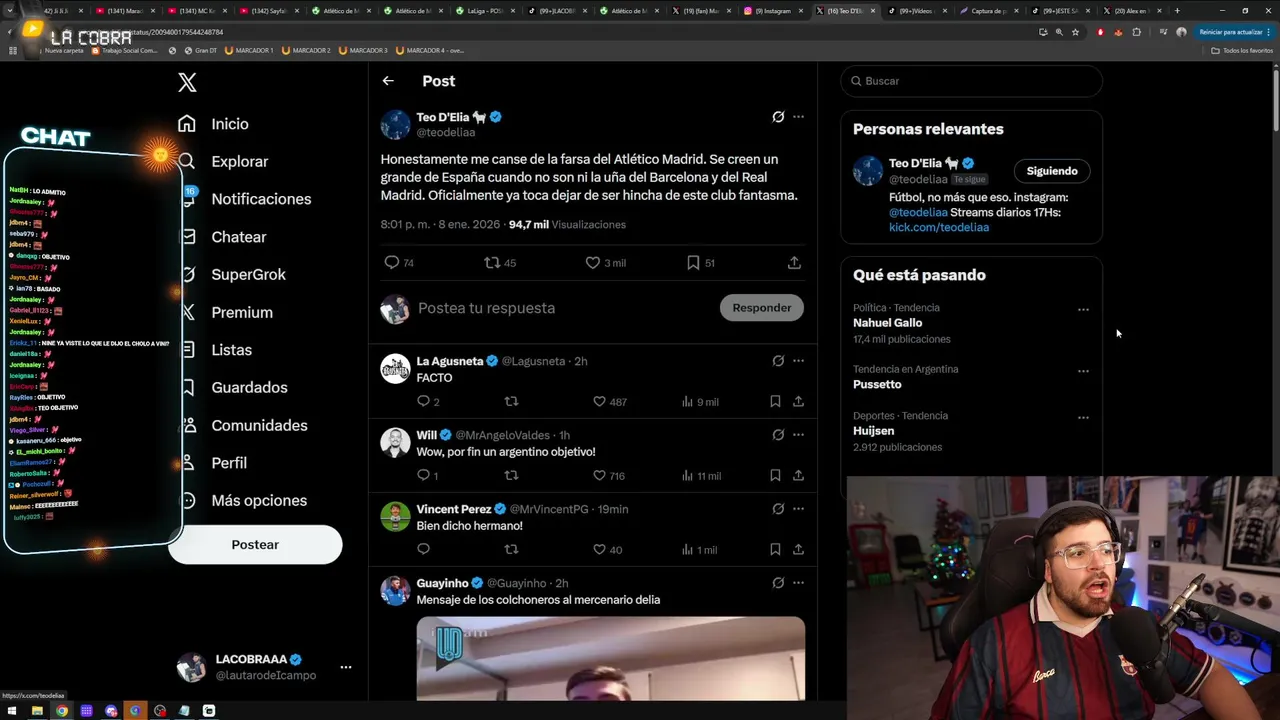1280x720 pixels.
Task: Click the Responder button
Action: coord(762,308)
